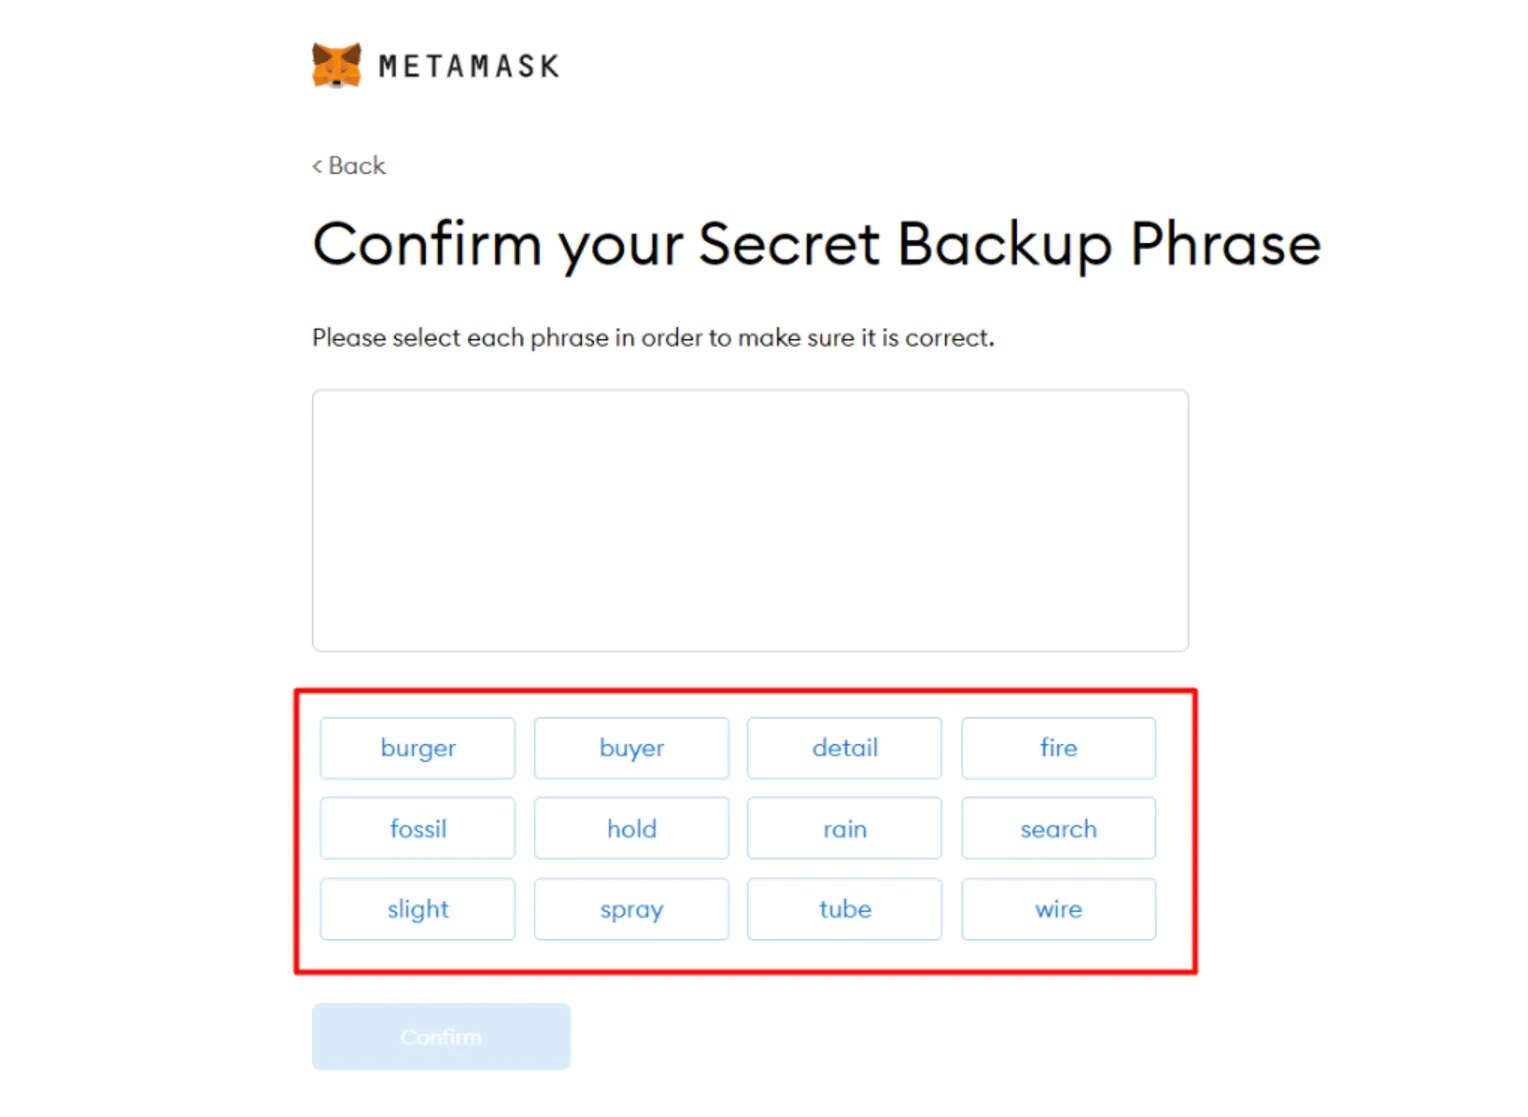Viewport: 1528px width, 1117px height.
Task: Click the back chevron before "Back"
Action: (317, 166)
